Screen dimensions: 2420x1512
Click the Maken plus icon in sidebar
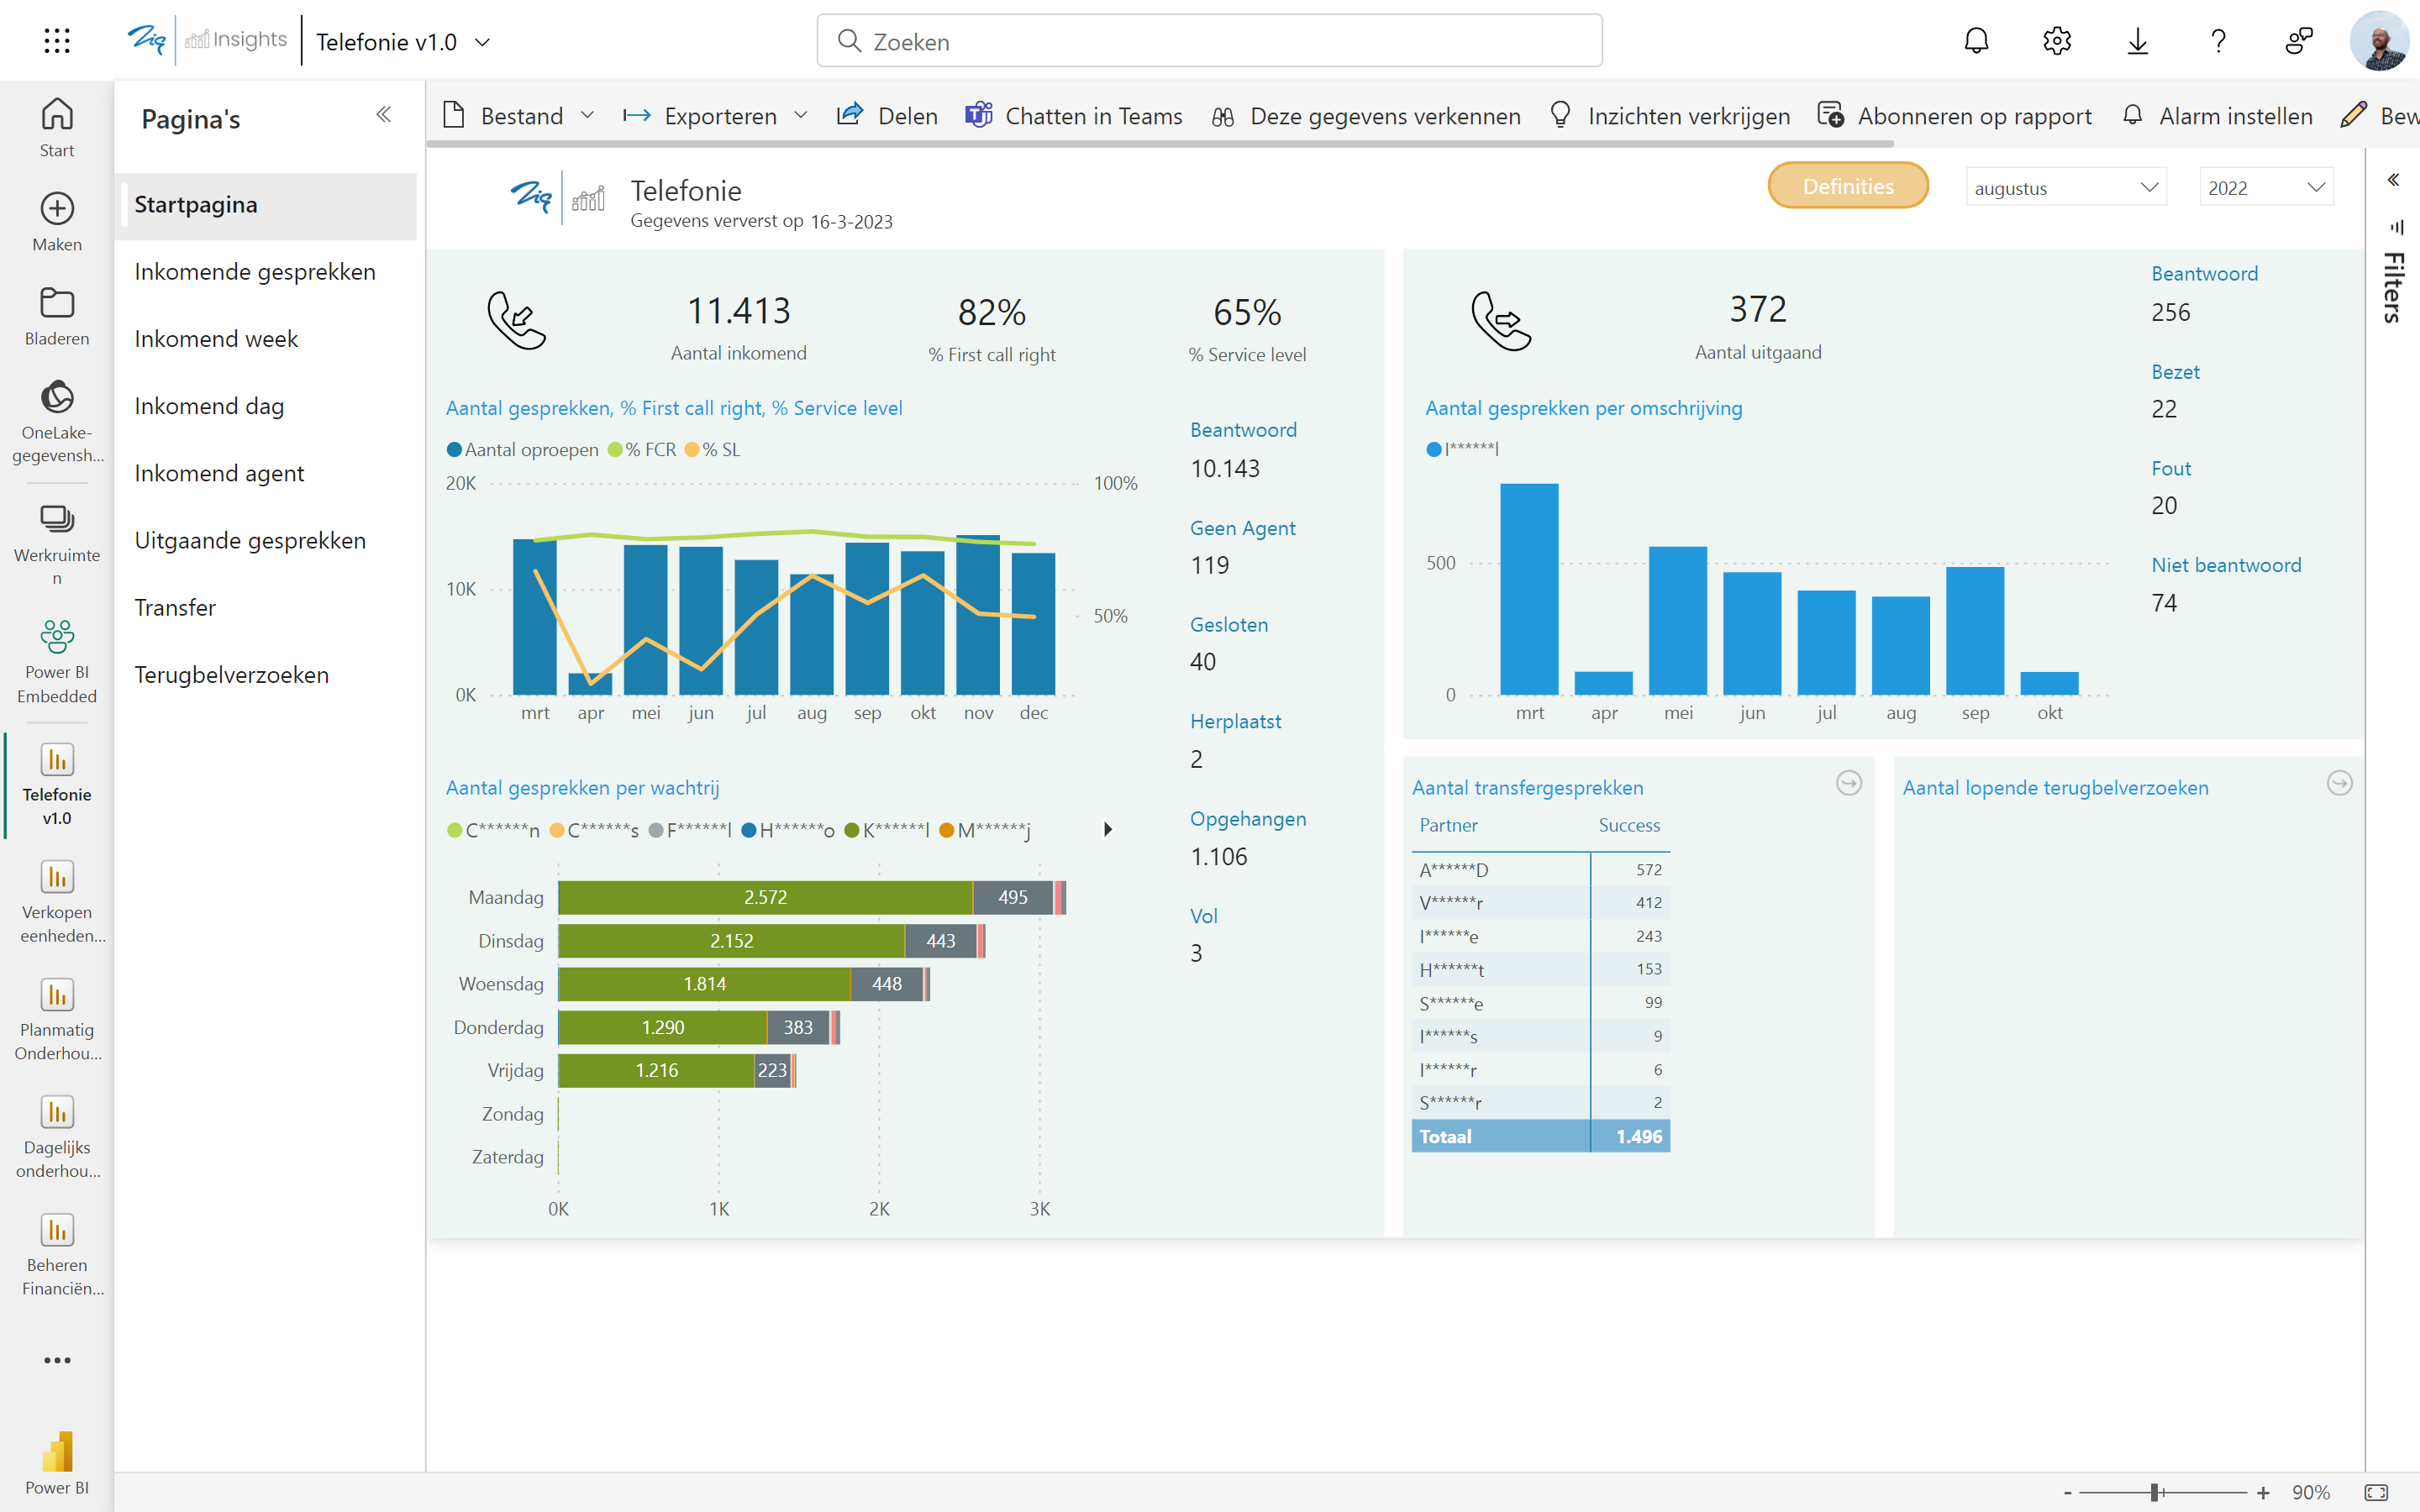(x=57, y=209)
